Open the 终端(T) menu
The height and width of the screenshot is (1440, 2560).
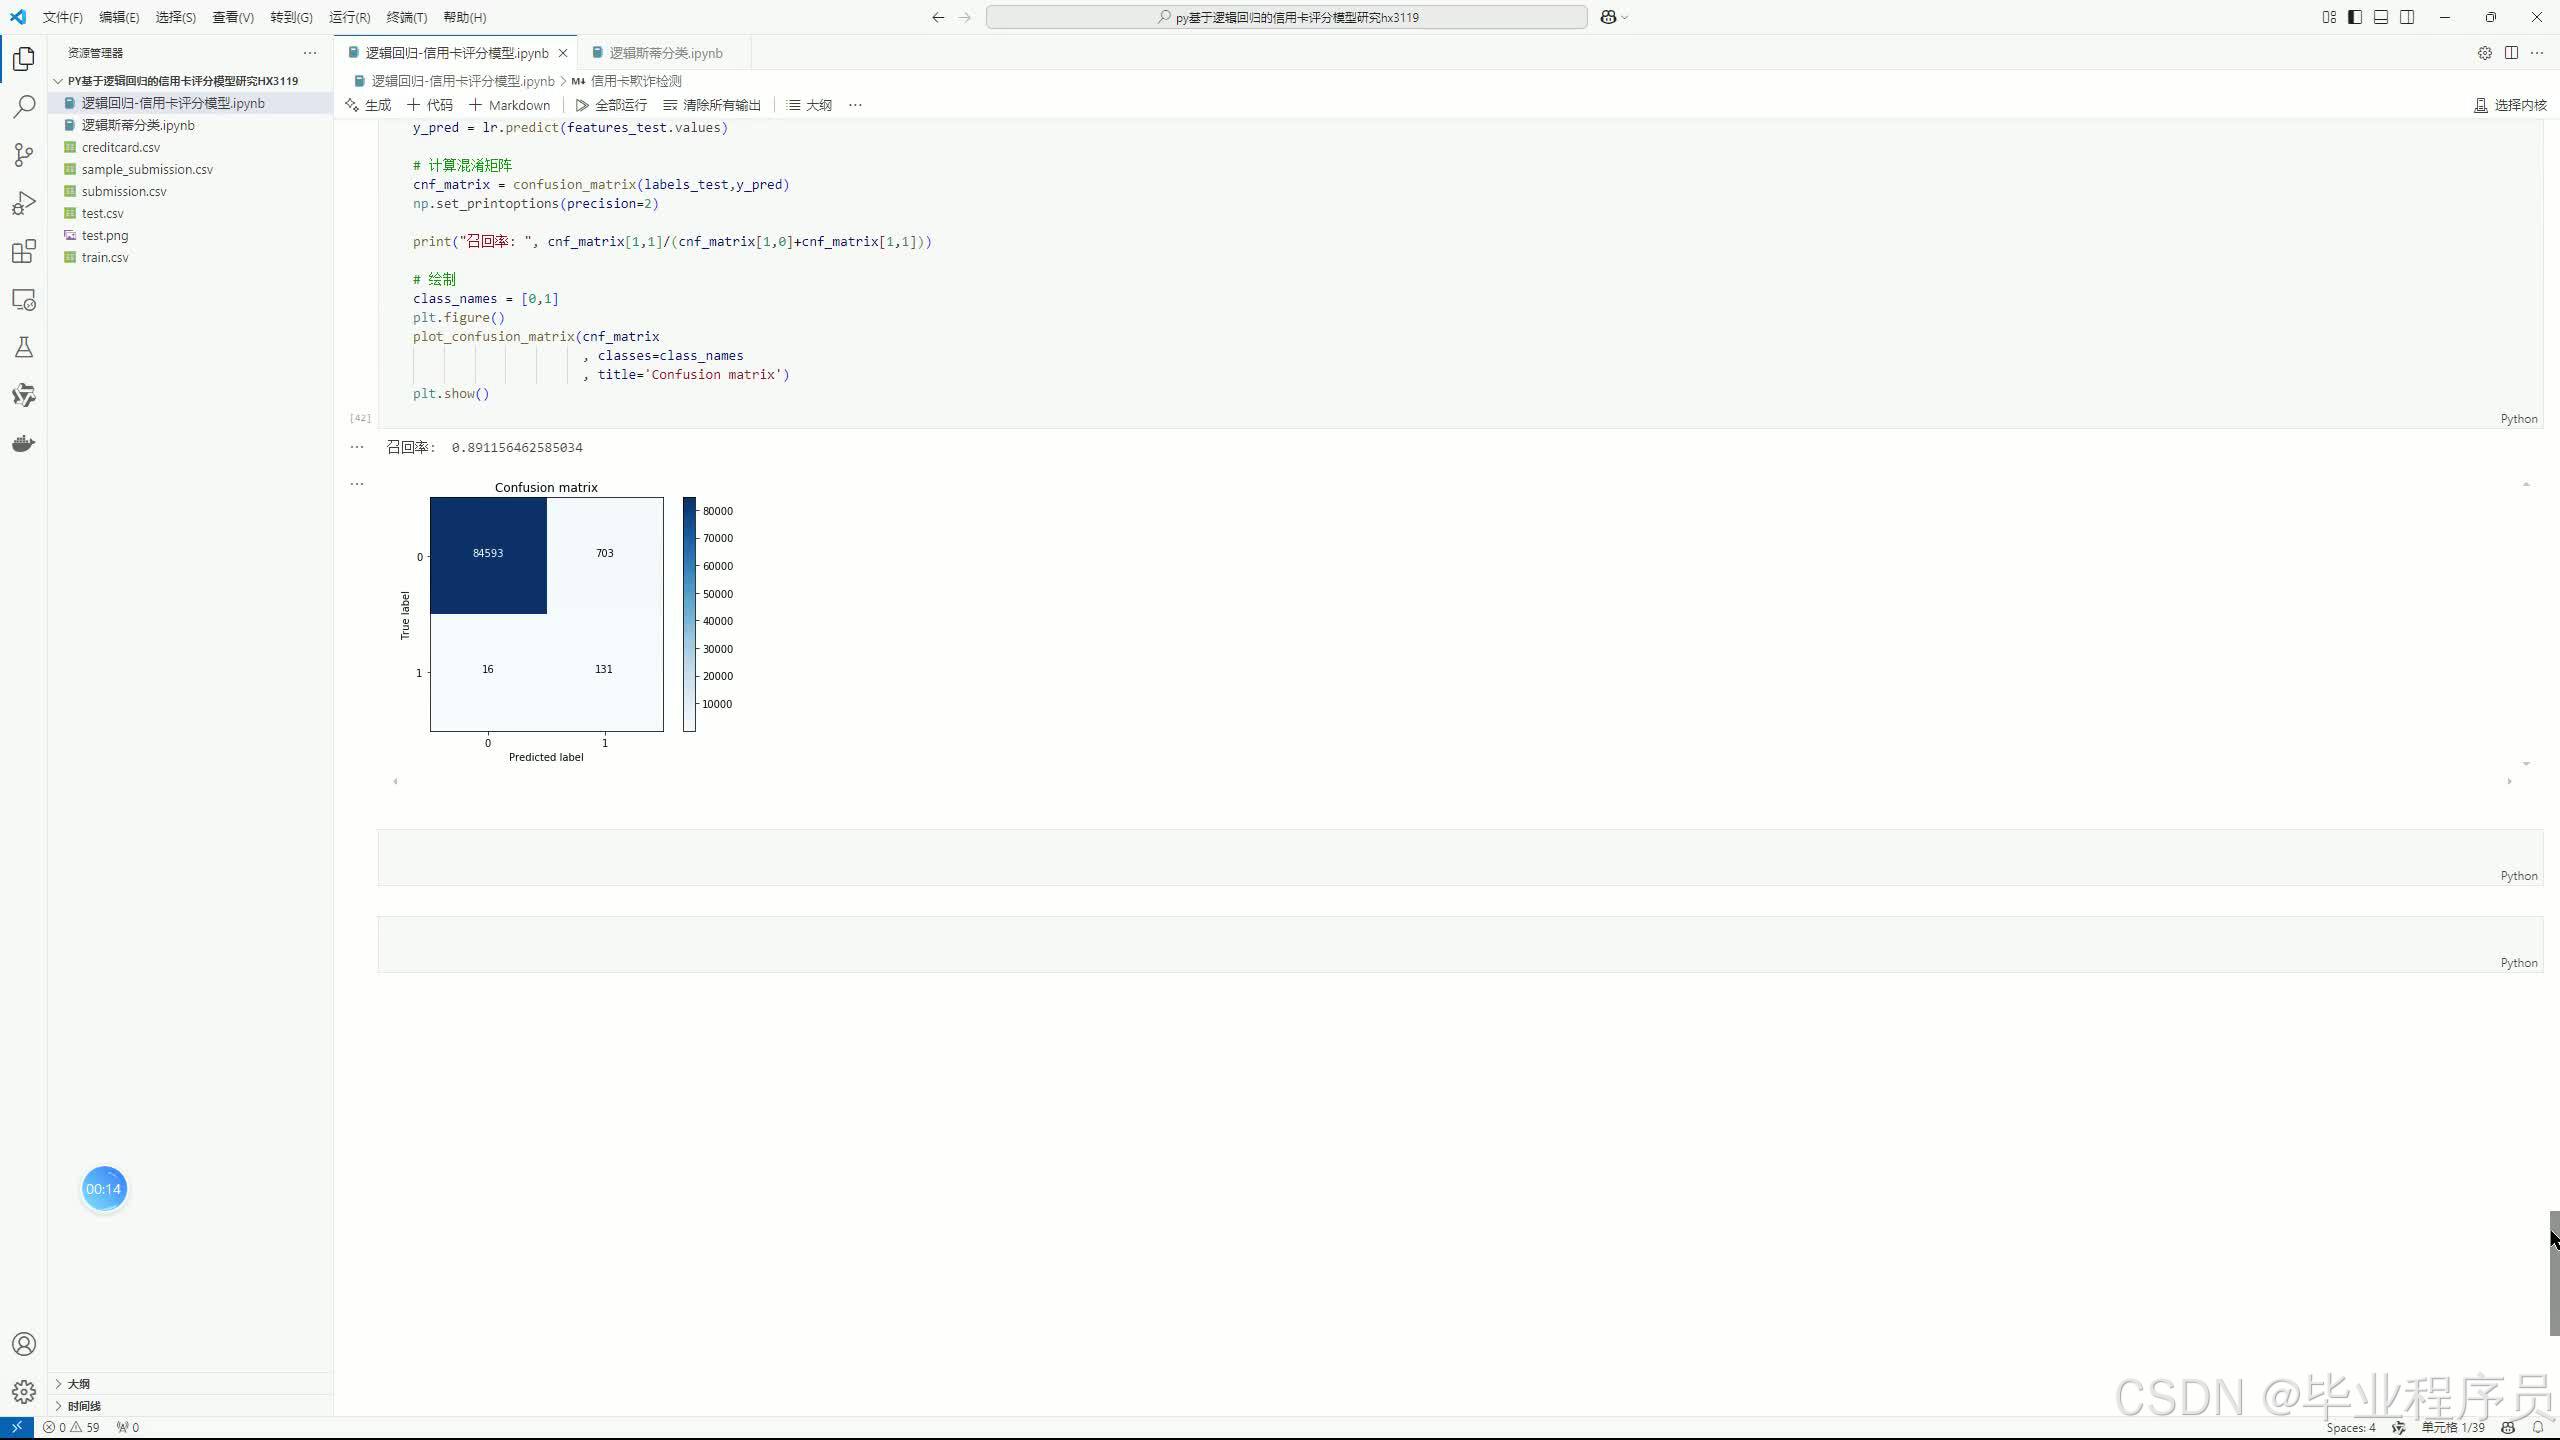(x=406, y=17)
